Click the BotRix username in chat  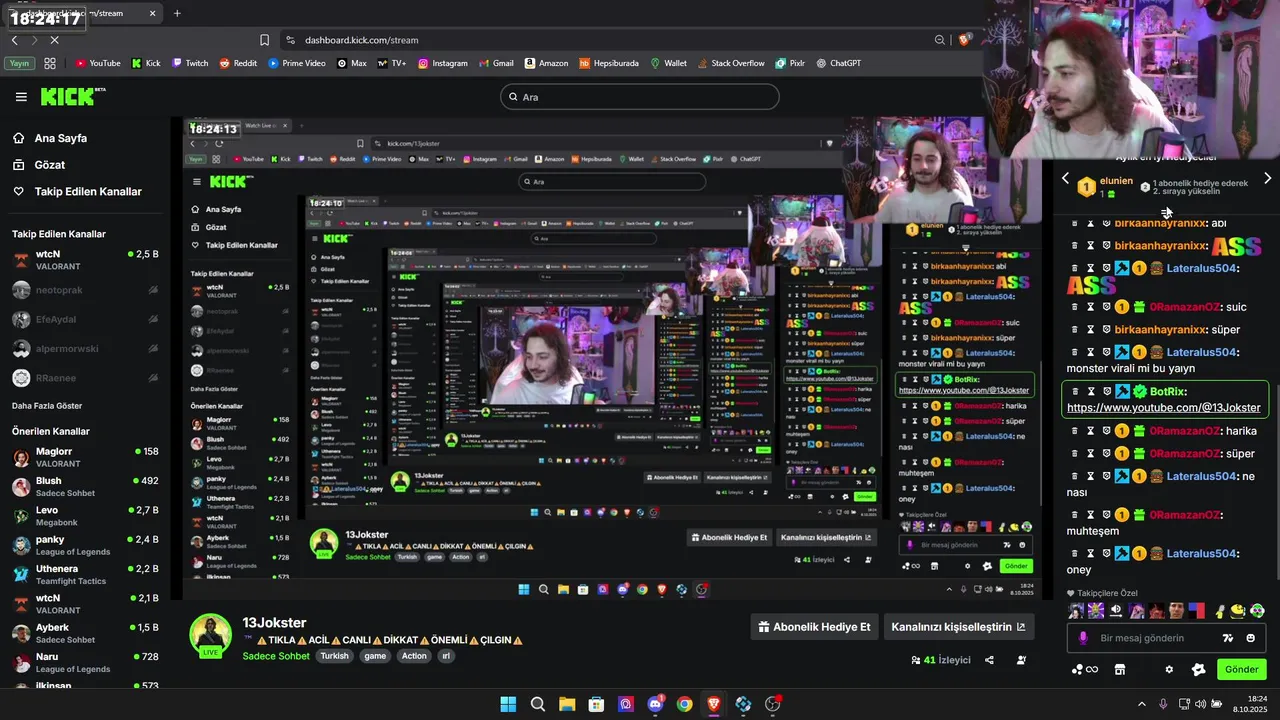(1166, 392)
